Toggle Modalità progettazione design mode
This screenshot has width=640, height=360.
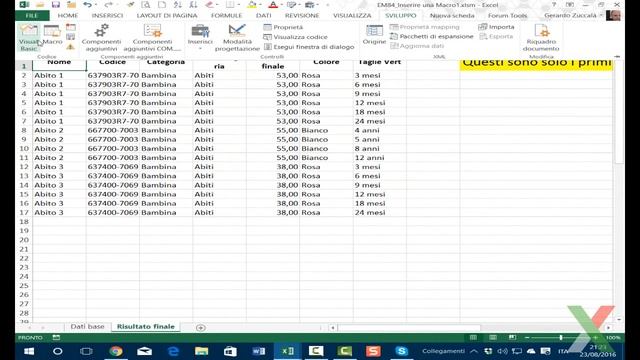click(x=237, y=38)
